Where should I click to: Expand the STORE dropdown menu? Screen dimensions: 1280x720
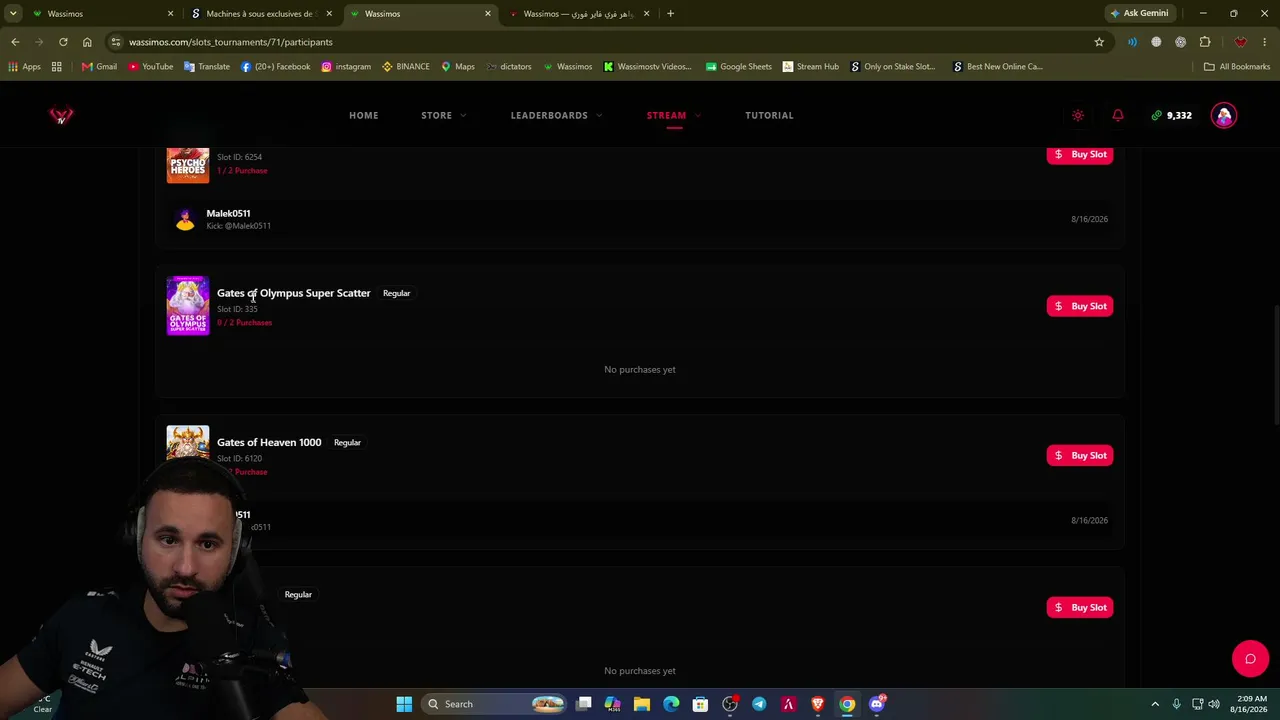444,115
